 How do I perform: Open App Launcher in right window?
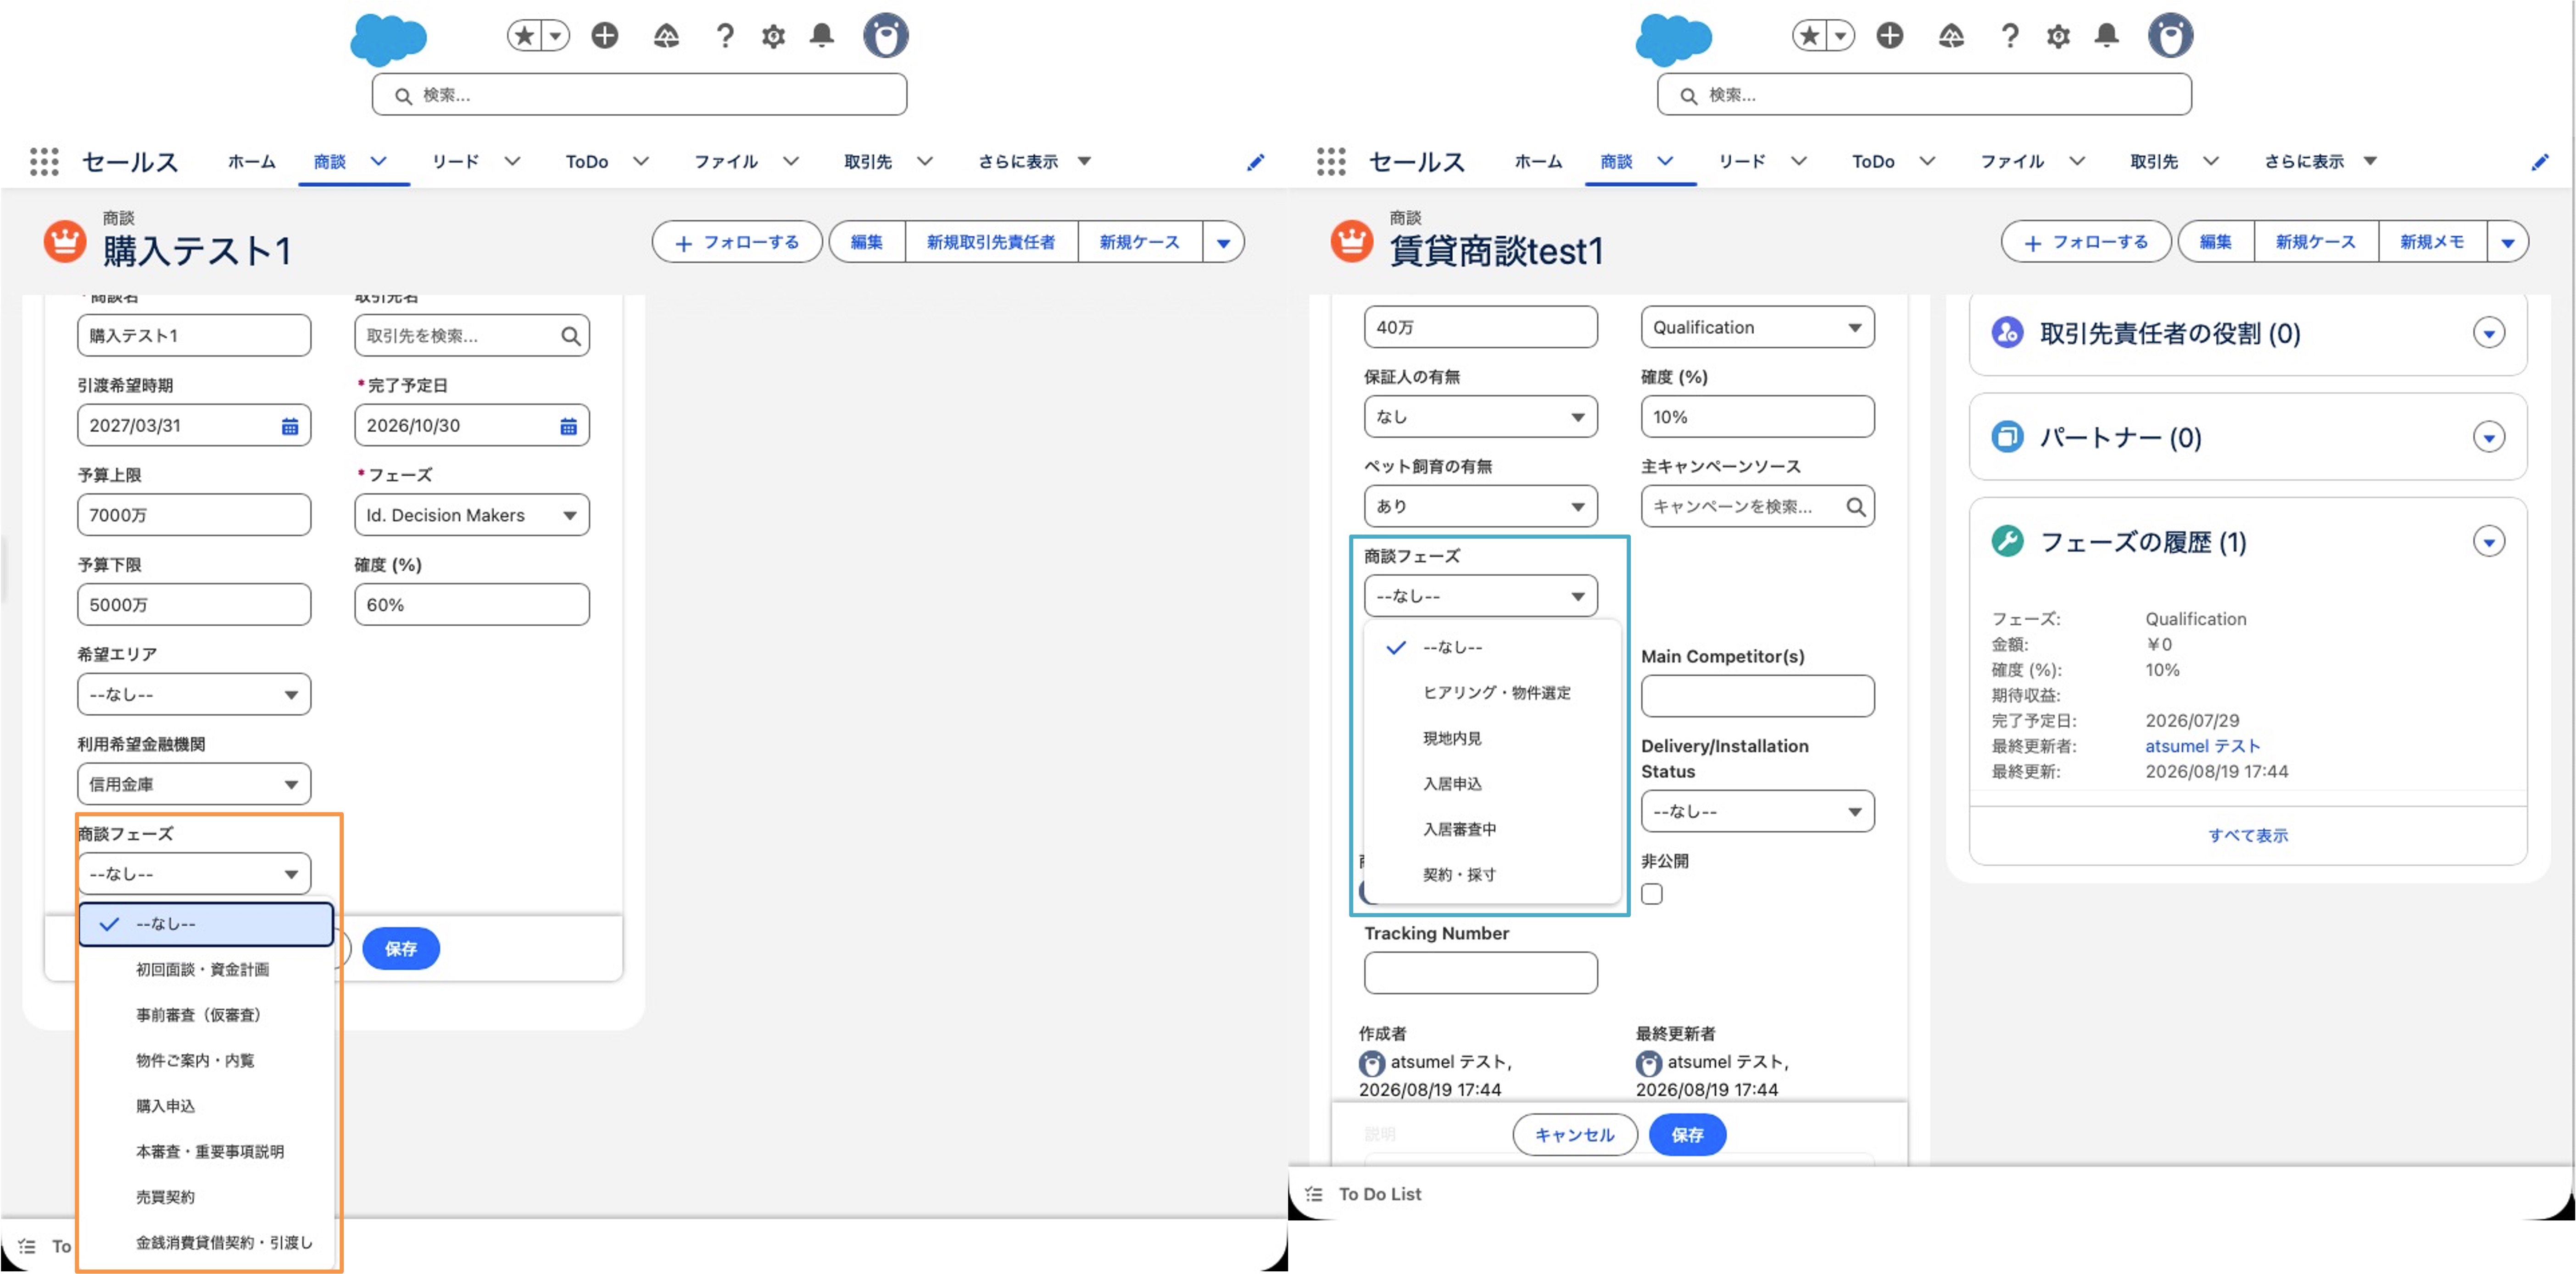pyautogui.click(x=1331, y=162)
